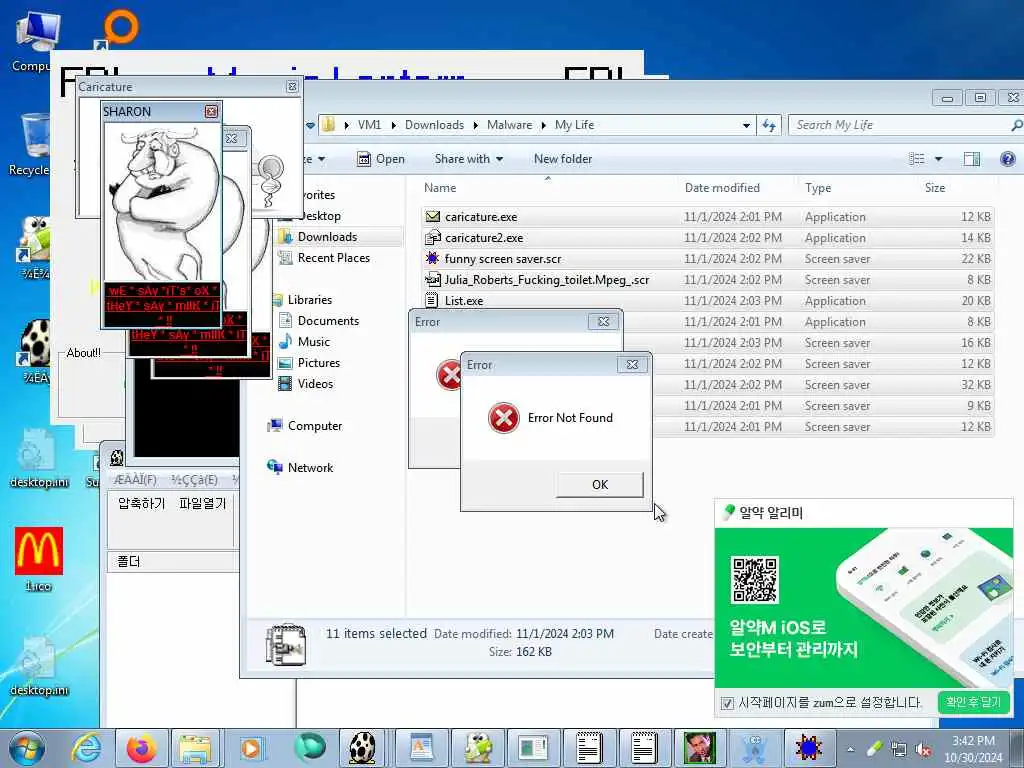Open the caricature.exe file icon
The width and height of the screenshot is (1024, 768).
point(432,217)
